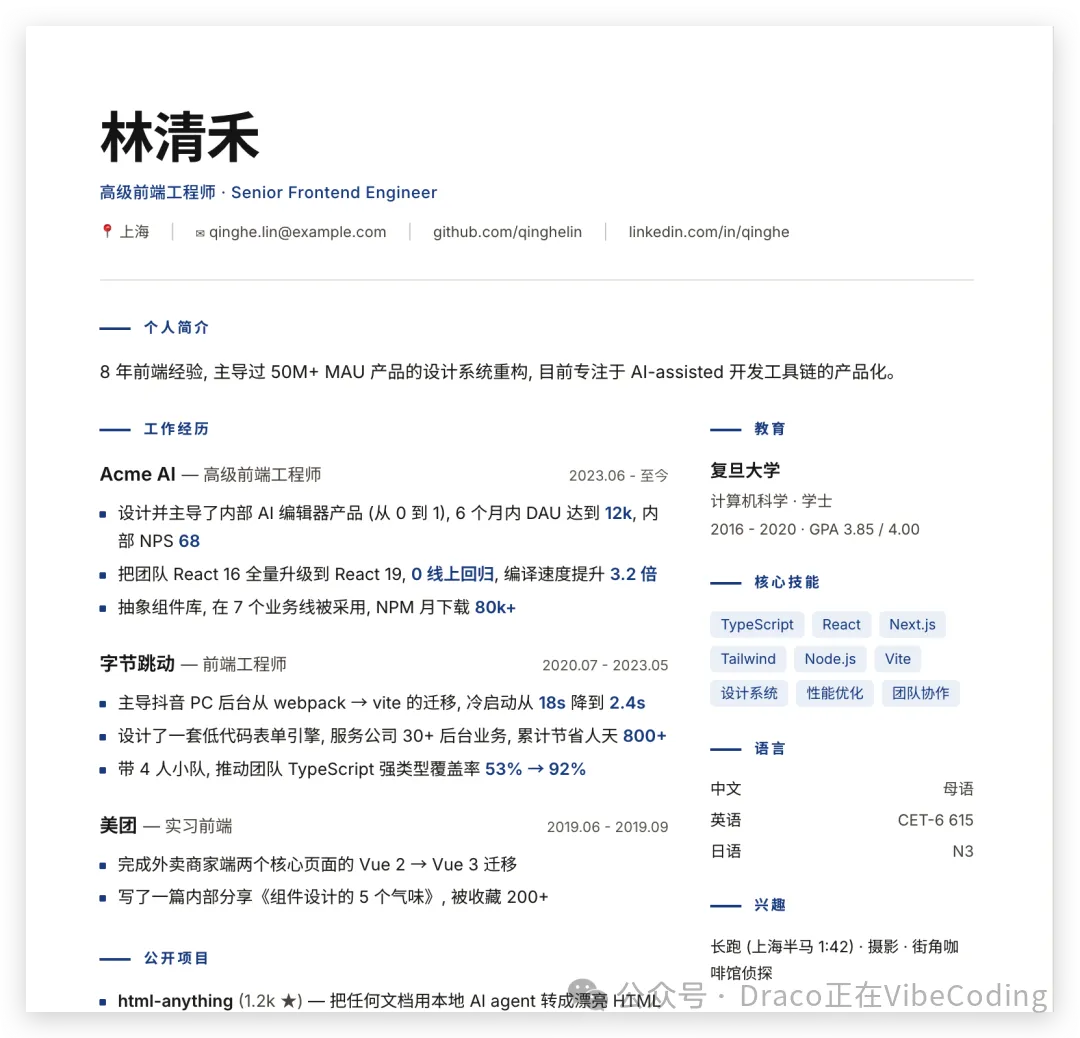The height and width of the screenshot is (1038, 1080).
Task: Click the 2019.06 - 2019.09 date range
Action: pyautogui.click(x=608, y=827)
